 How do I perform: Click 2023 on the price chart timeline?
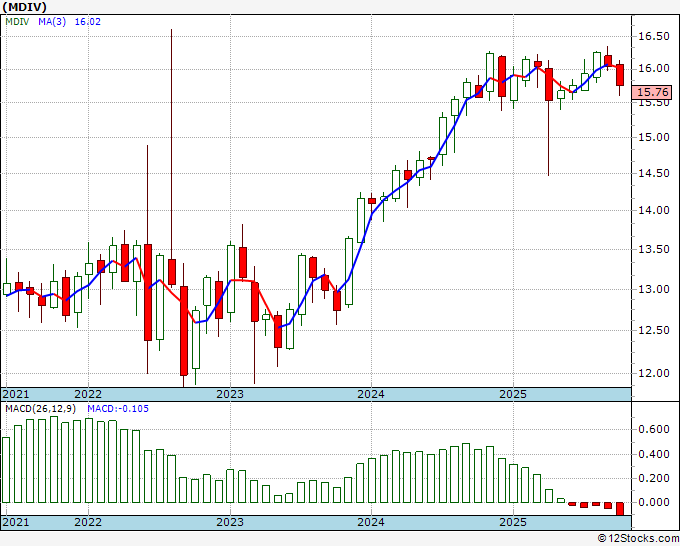point(230,394)
